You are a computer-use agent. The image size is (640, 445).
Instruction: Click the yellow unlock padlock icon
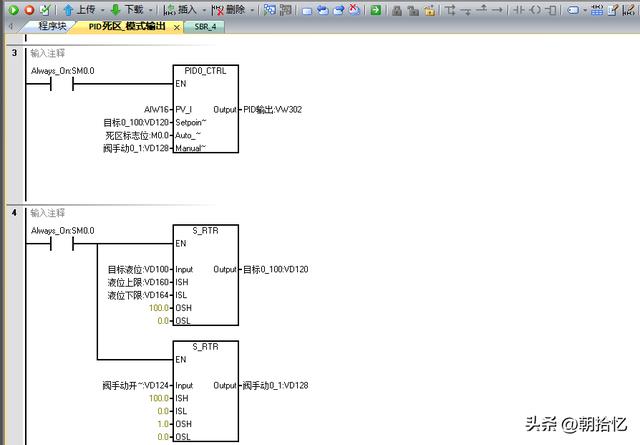click(x=428, y=9)
